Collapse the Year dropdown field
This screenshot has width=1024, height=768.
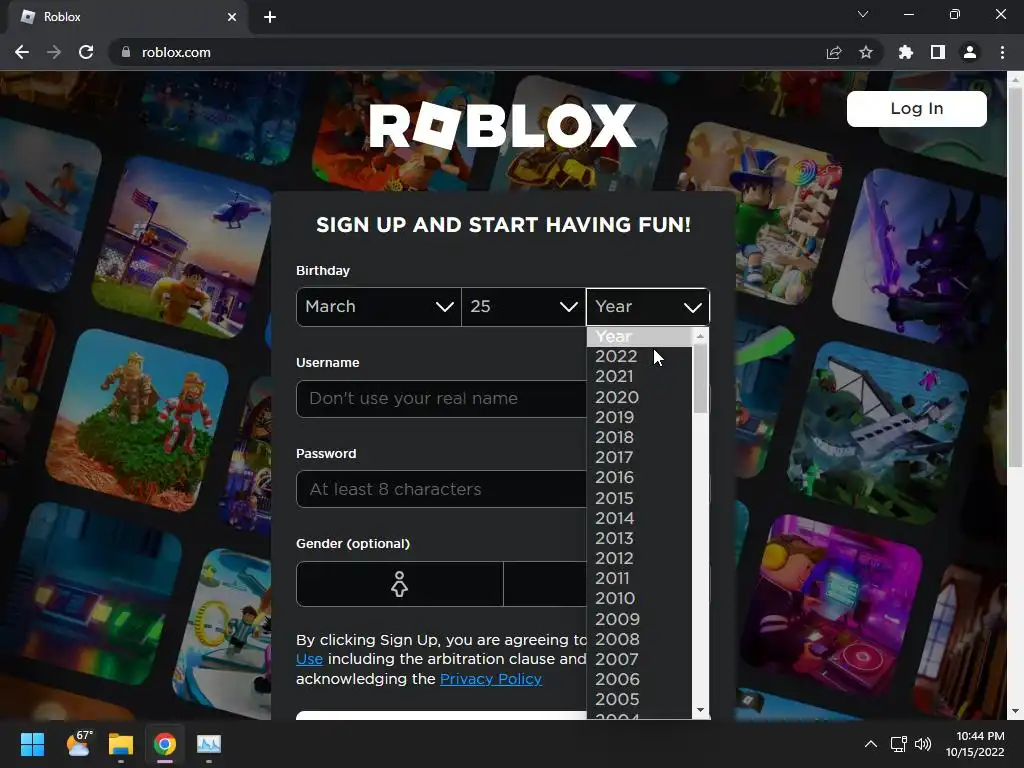point(648,306)
